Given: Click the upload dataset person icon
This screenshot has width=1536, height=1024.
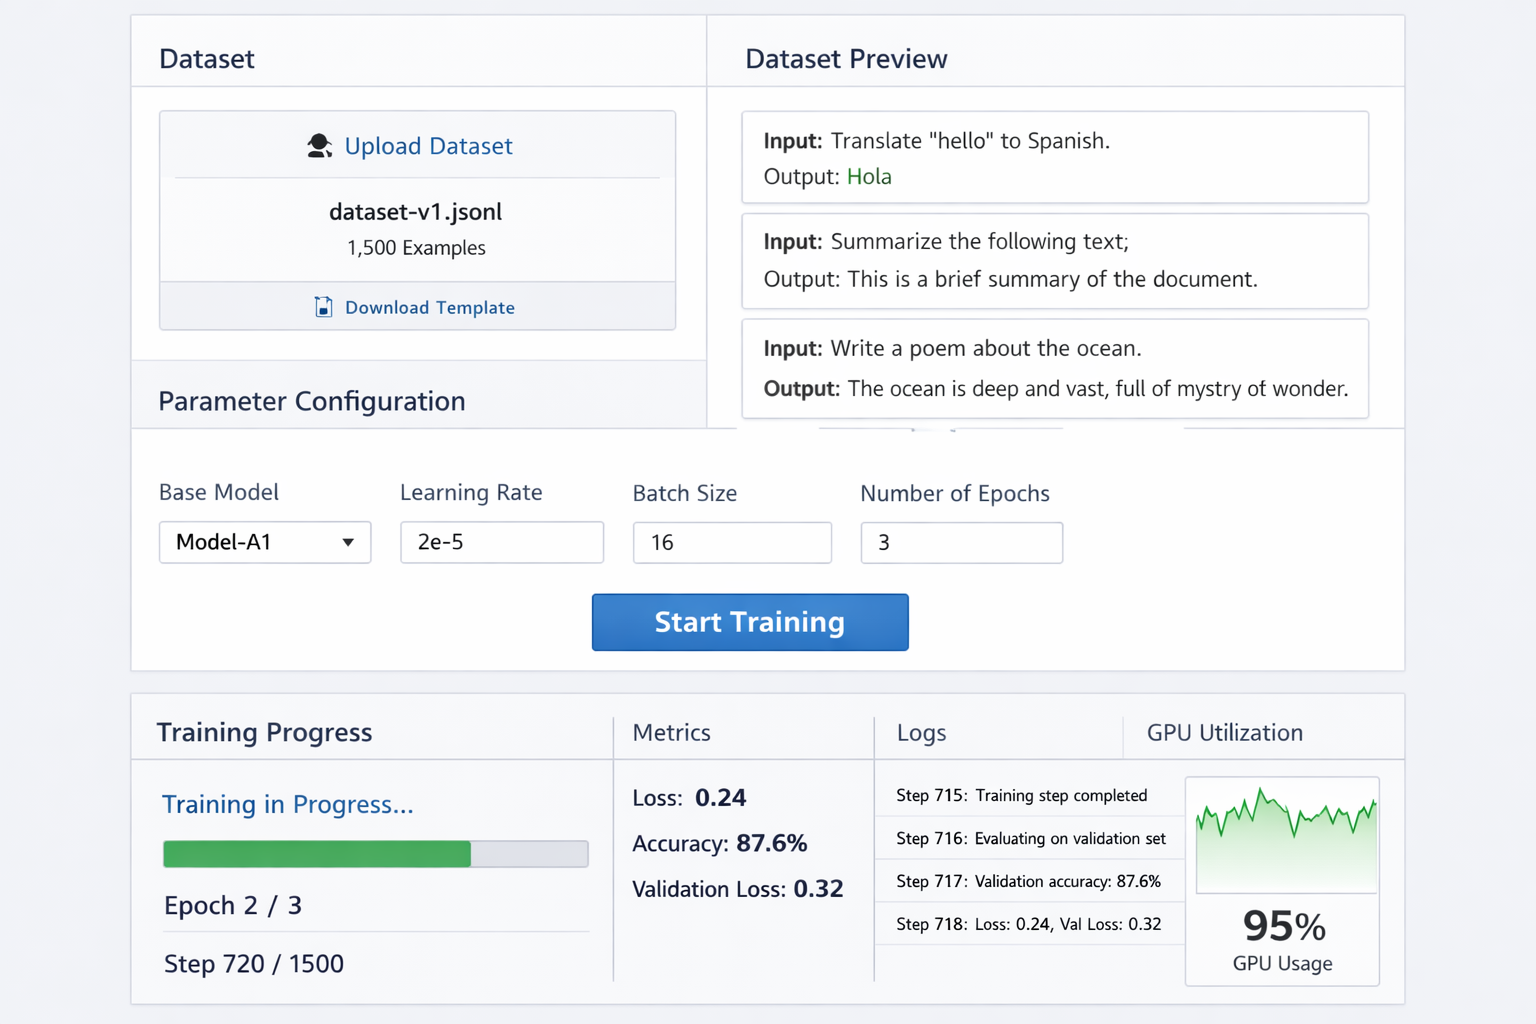Looking at the screenshot, I should click(319, 146).
